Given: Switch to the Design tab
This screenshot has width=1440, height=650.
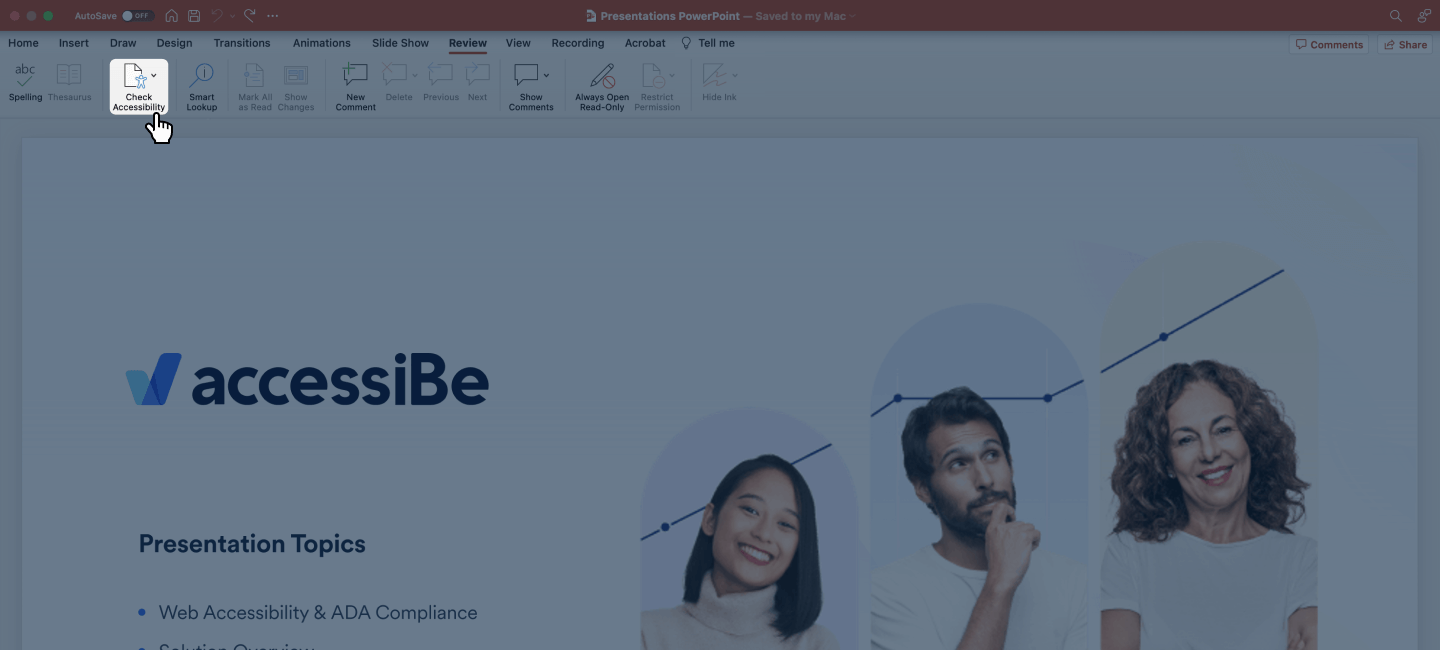Looking at the screenshot, I should click(174, 43).
